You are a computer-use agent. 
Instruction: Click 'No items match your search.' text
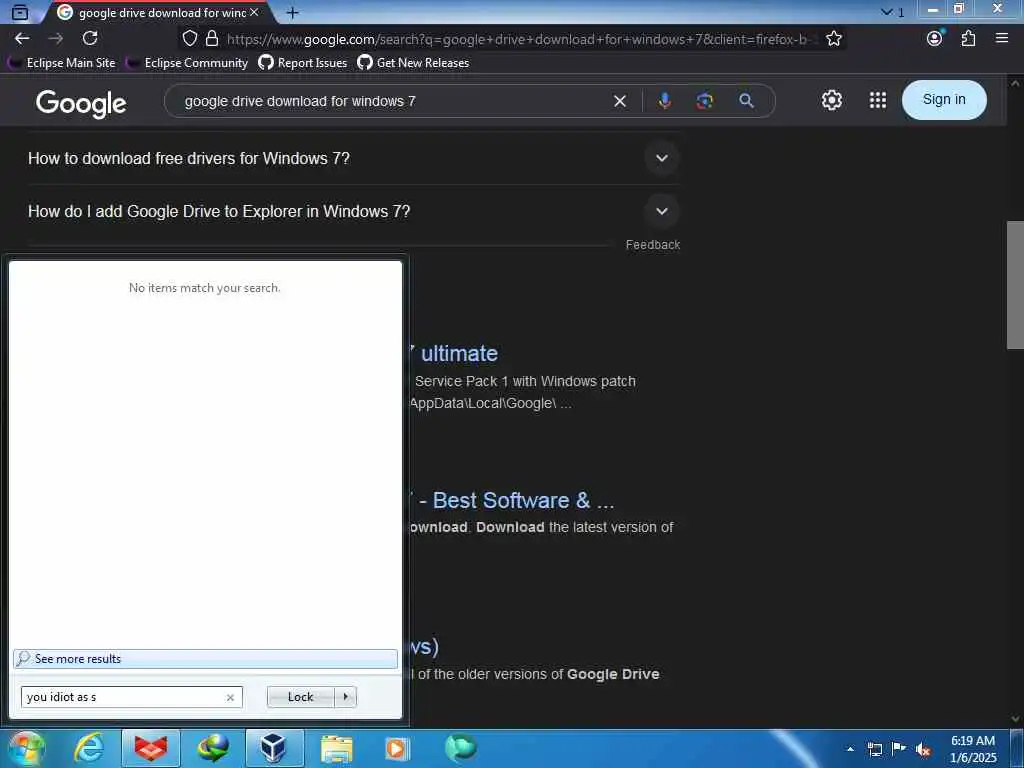204,288
